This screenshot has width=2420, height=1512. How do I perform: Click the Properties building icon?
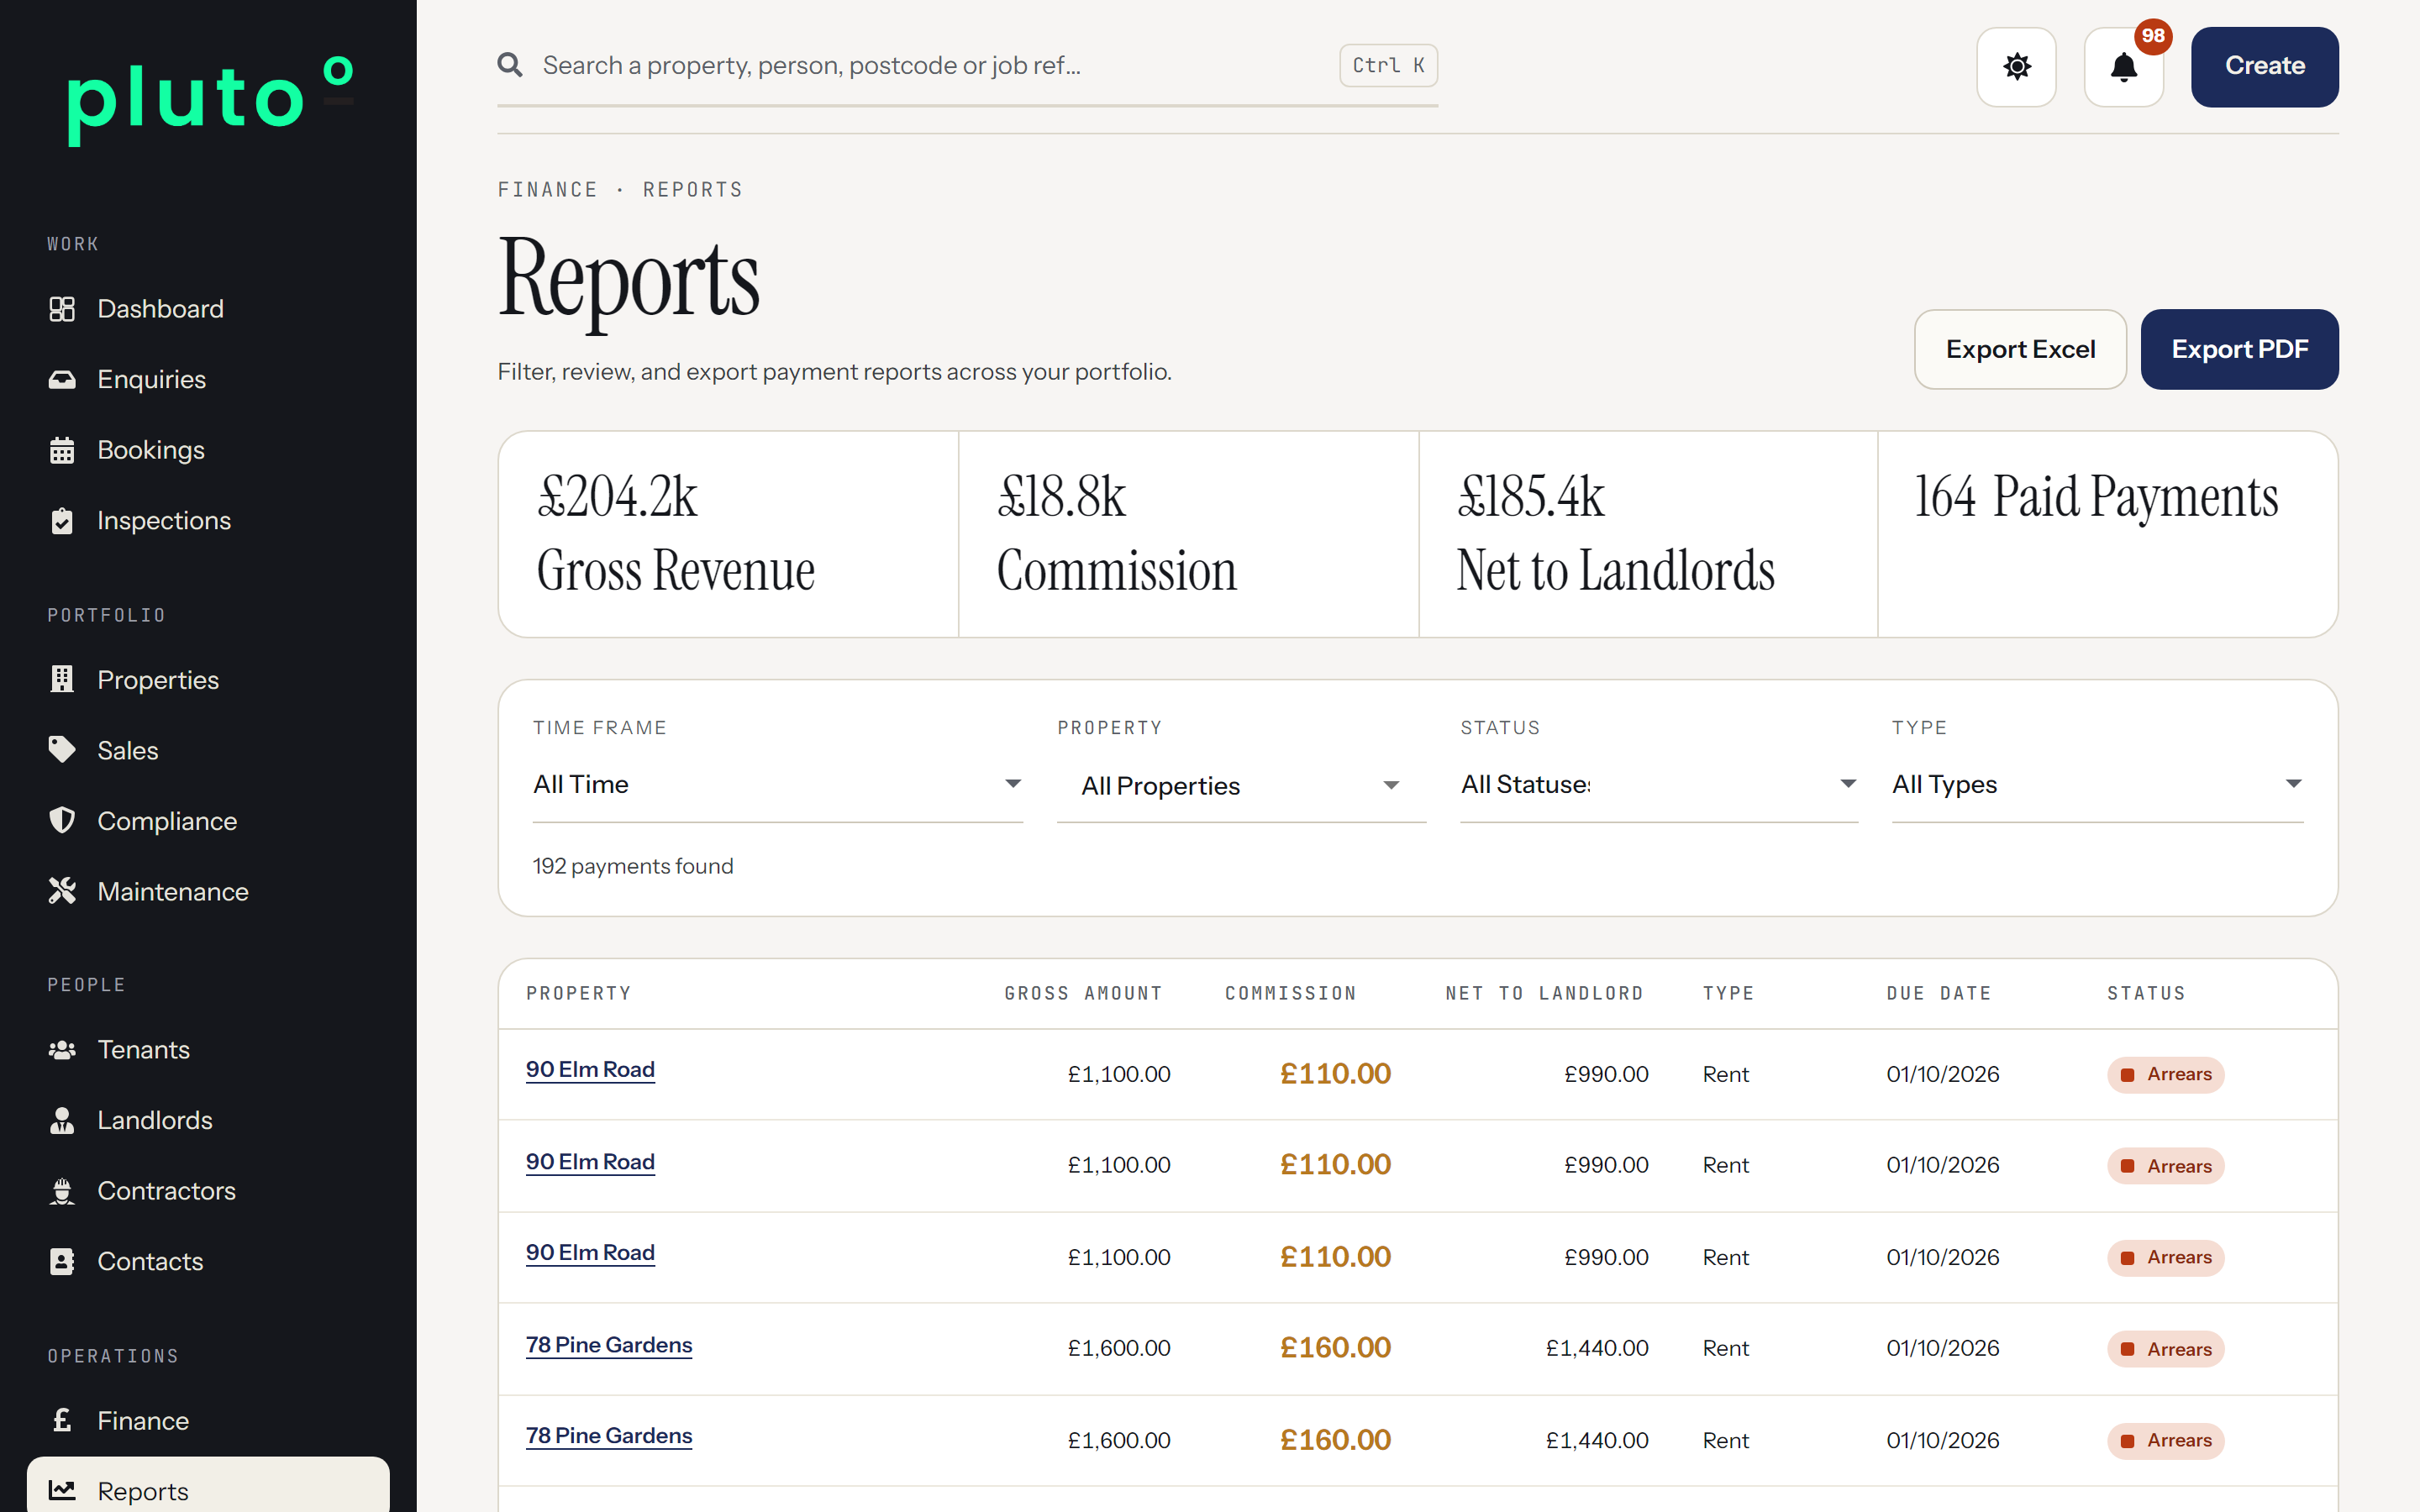pos(62,679)
